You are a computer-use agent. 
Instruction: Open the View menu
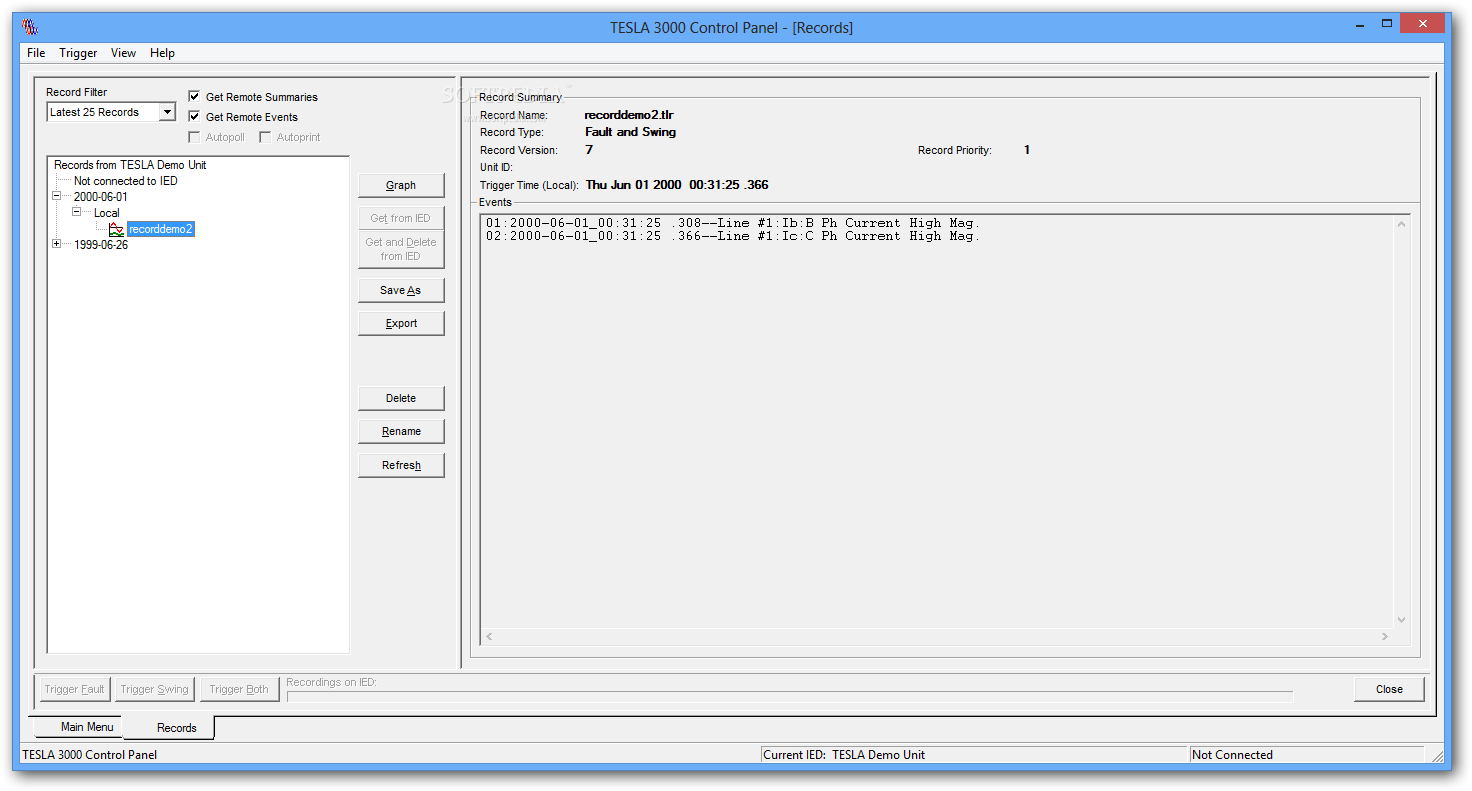pyautogui.click(x=123, y=53)
